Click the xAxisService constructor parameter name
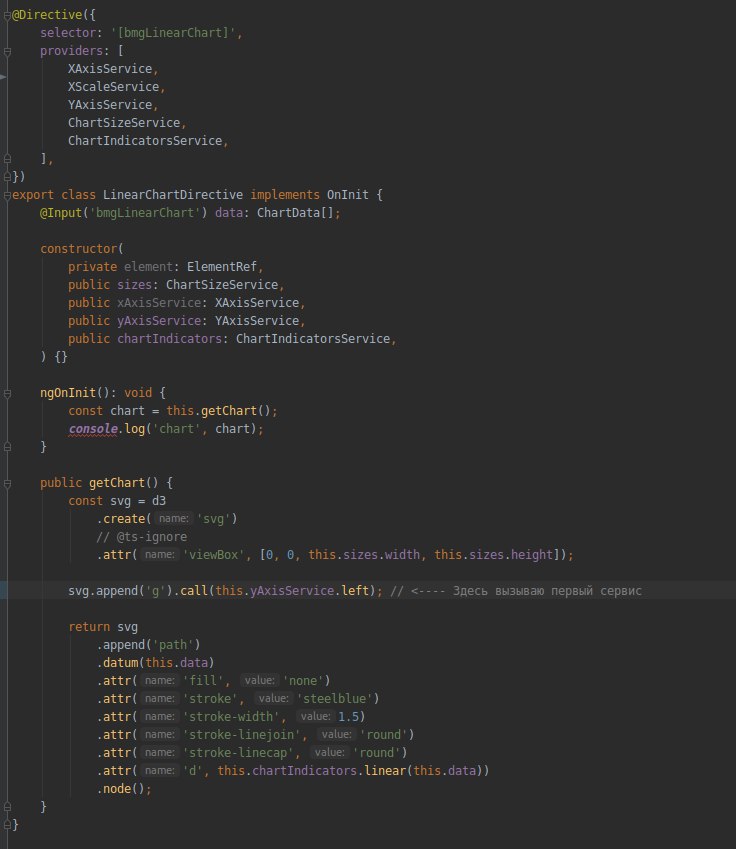This screenshot has width=736, height=849. pyautogui.click(x=159, y=303)
